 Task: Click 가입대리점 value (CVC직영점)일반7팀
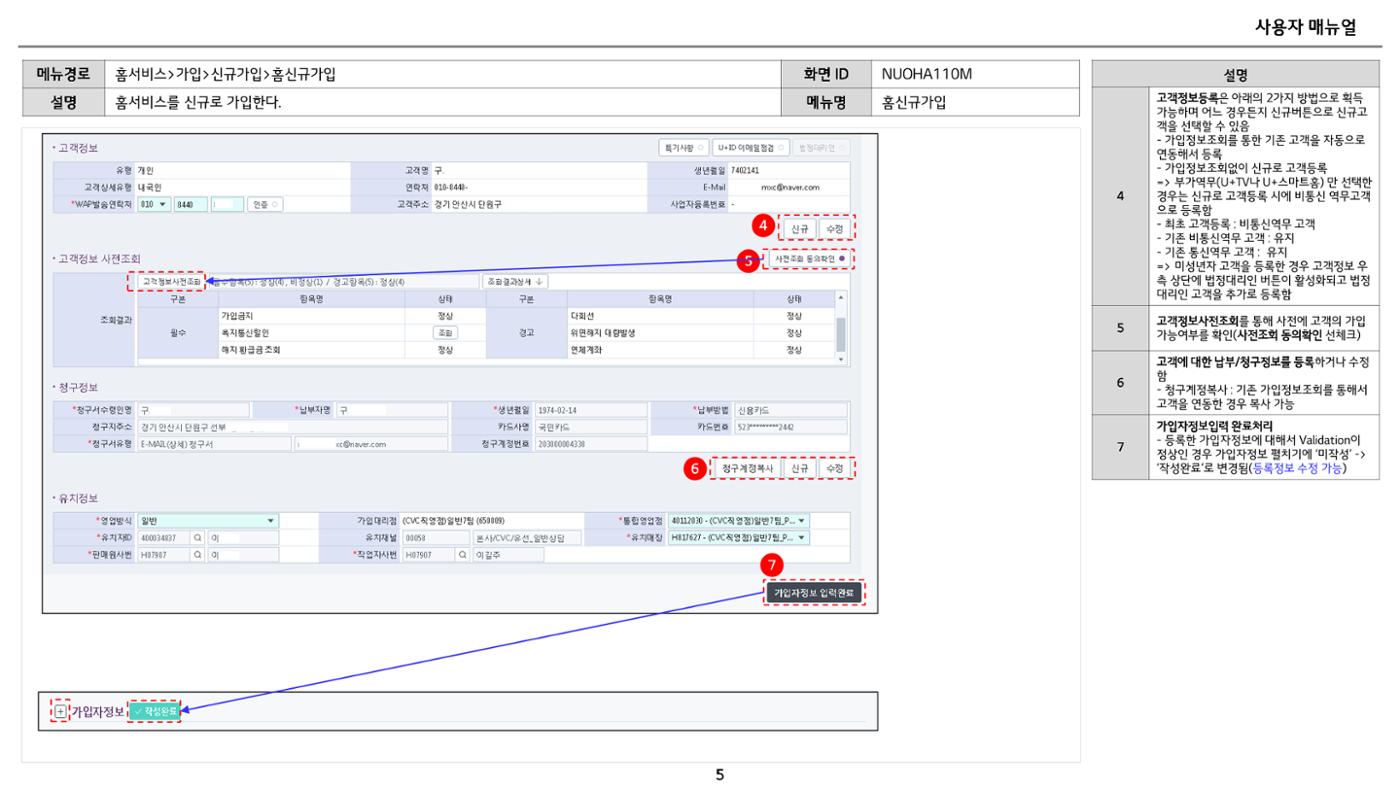453,520
